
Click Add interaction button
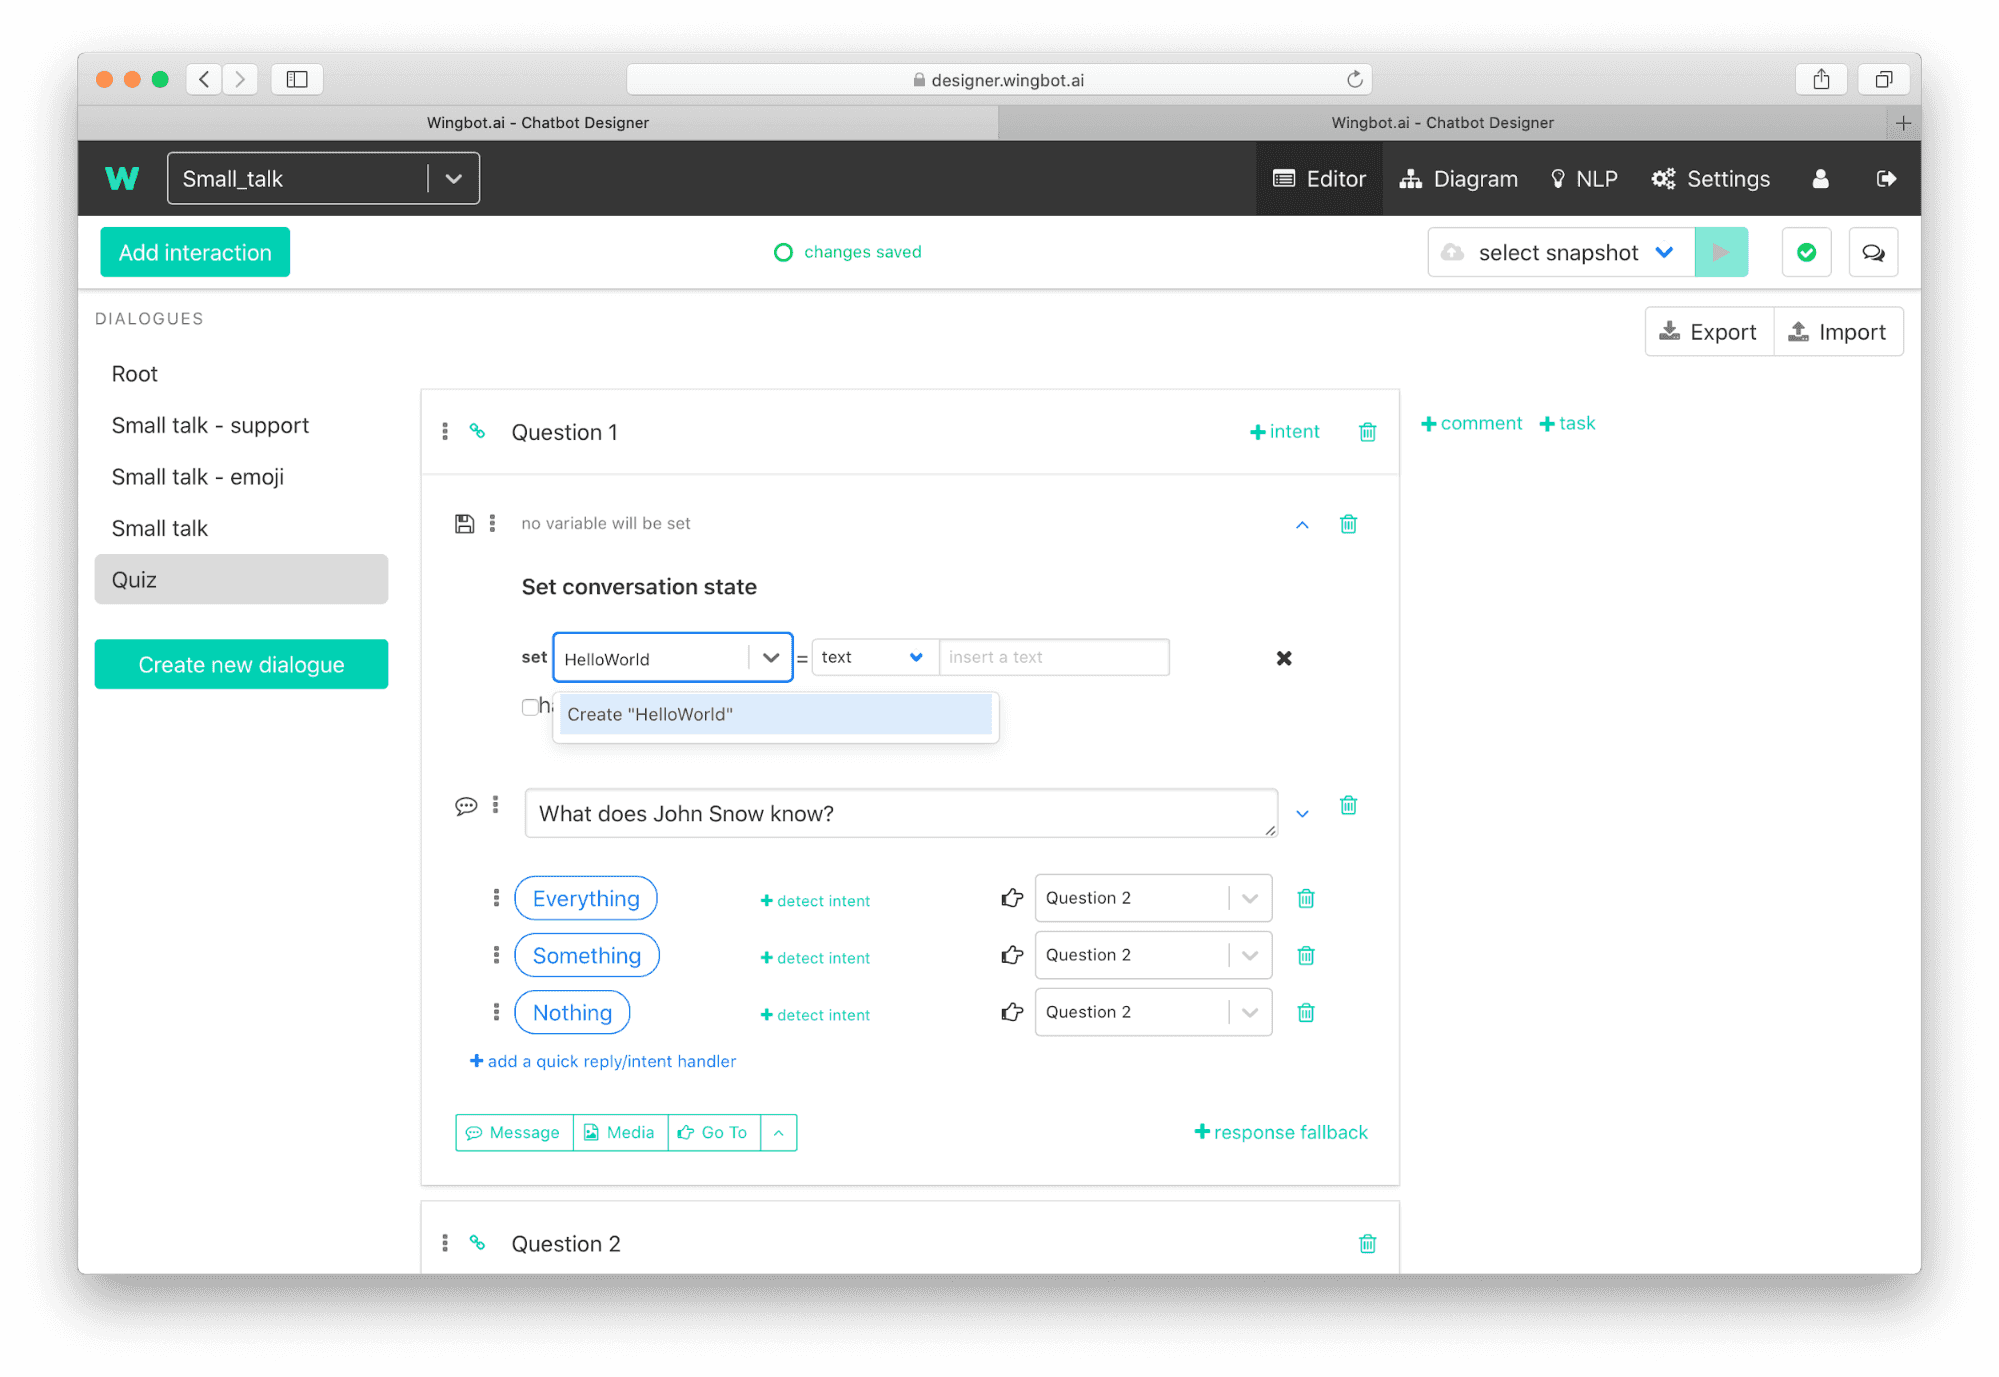[x=195, y=252]
